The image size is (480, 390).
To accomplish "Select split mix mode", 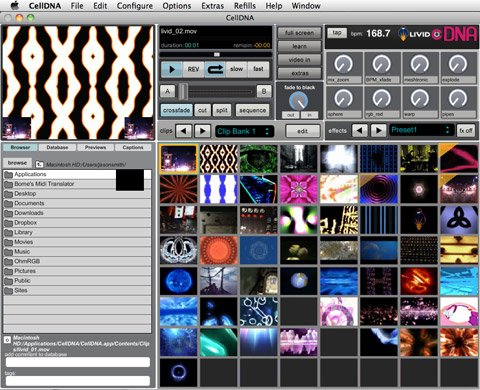I will coord(222,110).
